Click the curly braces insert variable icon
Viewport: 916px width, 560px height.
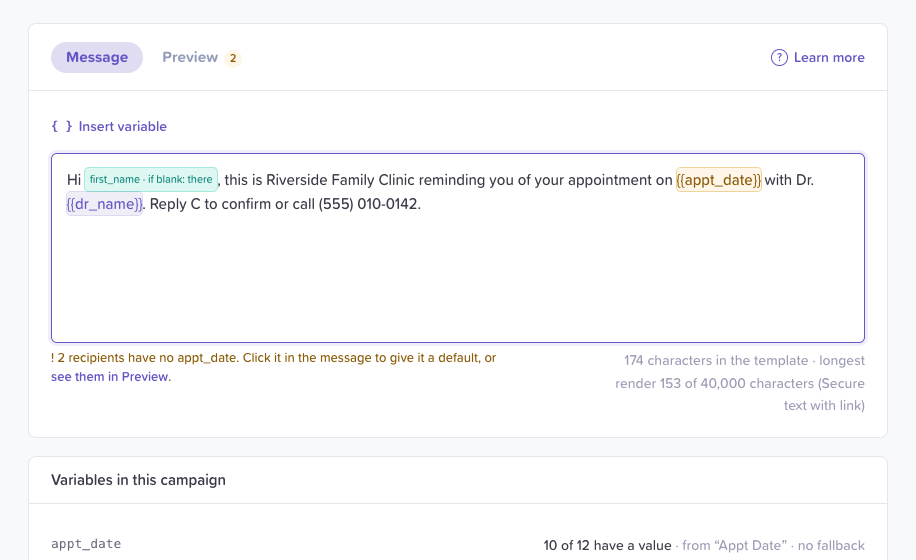click(x=61, y=126)
